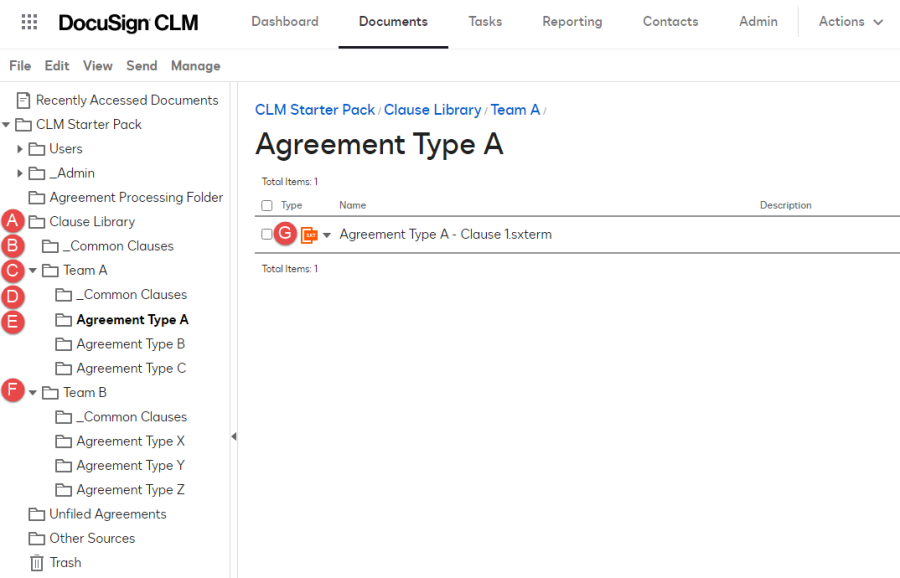Open the Clause Library breadcrumb link
This screenshot has width=900, height=578.
[x=432, y=110]
